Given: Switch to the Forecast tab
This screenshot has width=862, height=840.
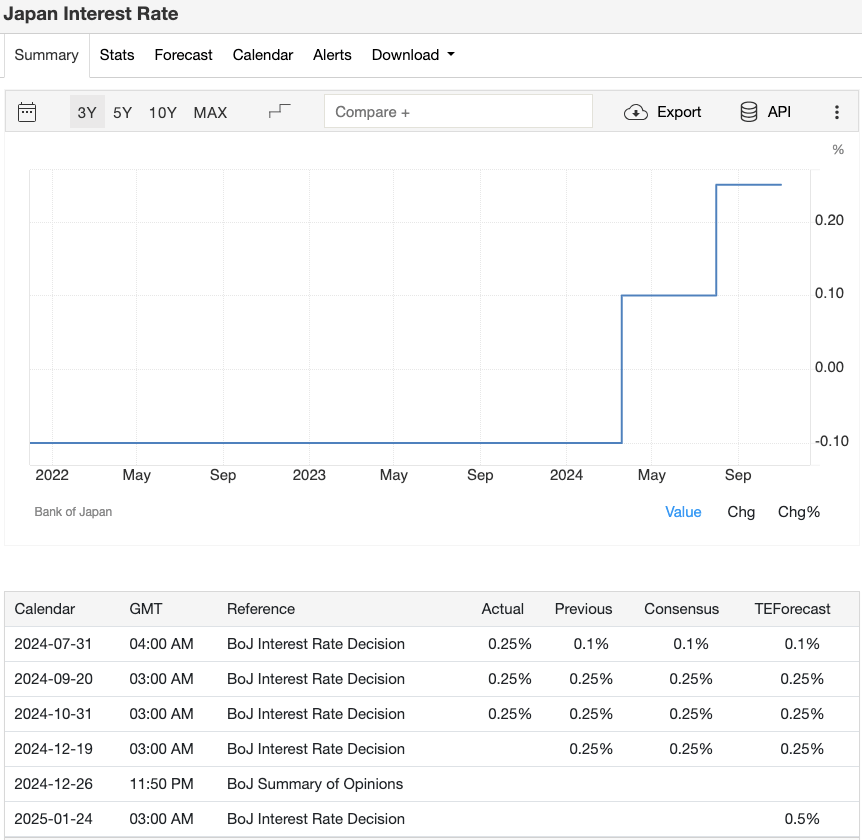Looking at the screenshot, I should pos(183,55).
